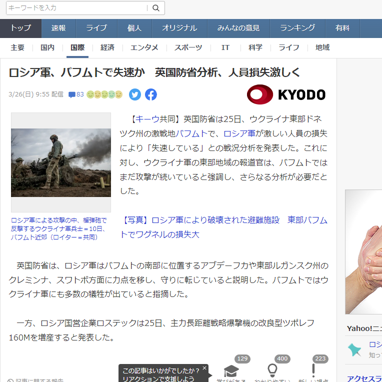
Task: Open the オリジナル tab
Action: pos(180,28)
